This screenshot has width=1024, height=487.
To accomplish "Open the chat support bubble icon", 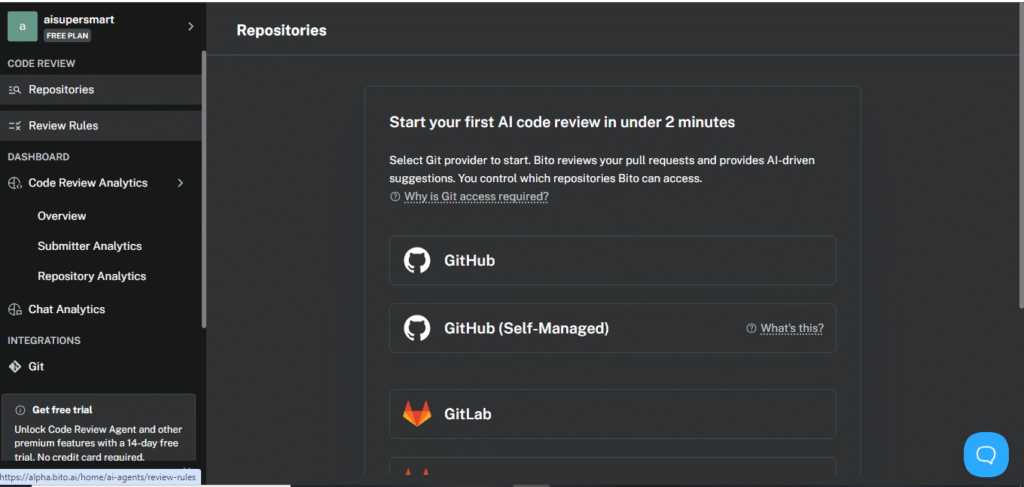I will [986, 454].
